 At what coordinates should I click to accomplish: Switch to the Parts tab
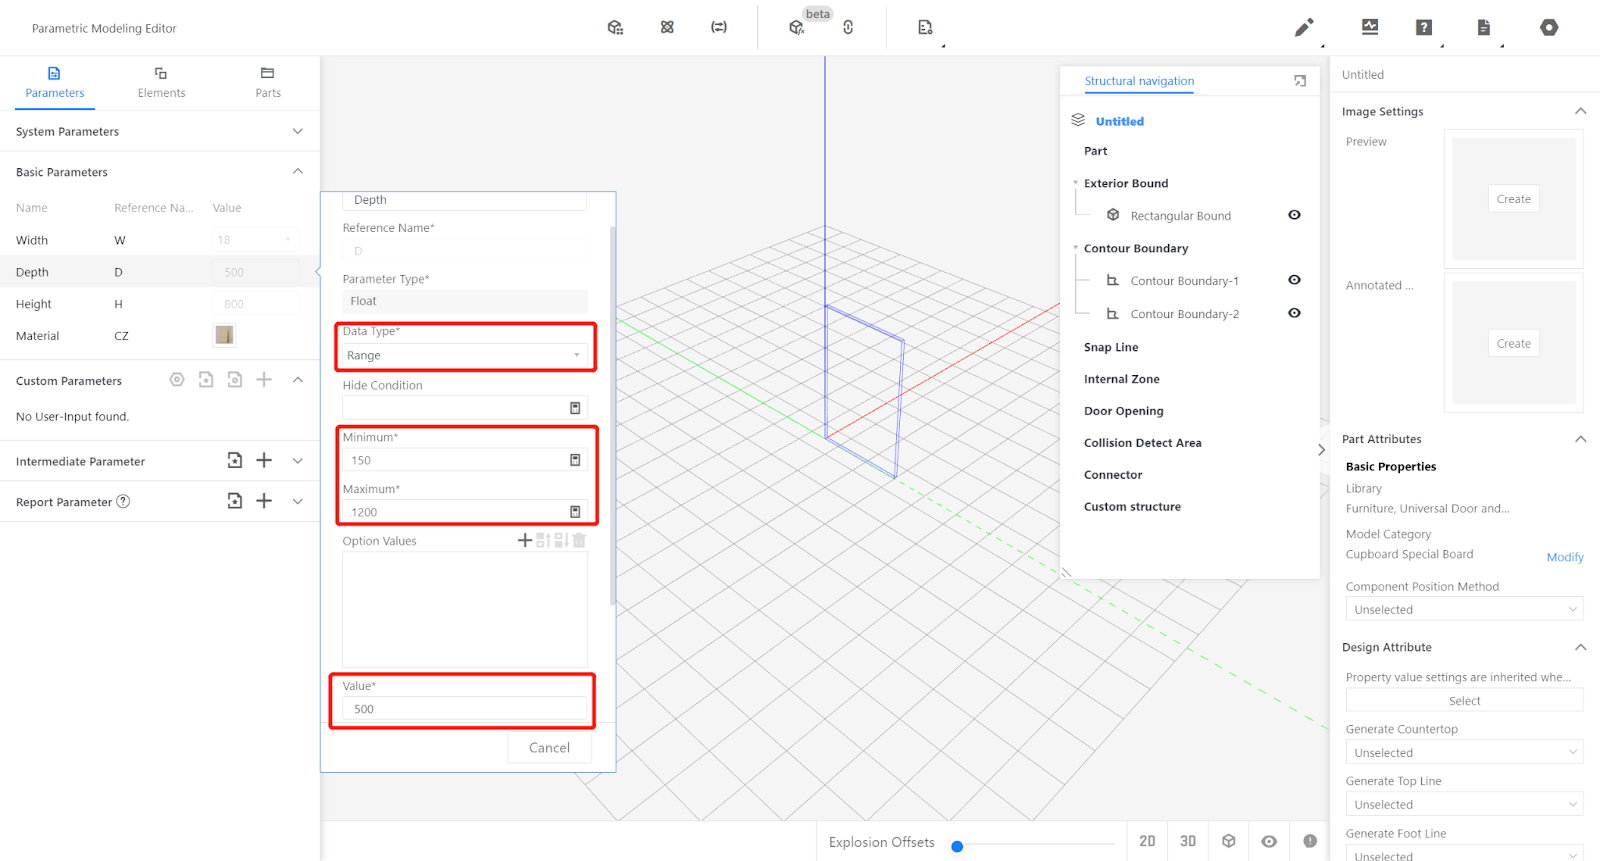267,82
